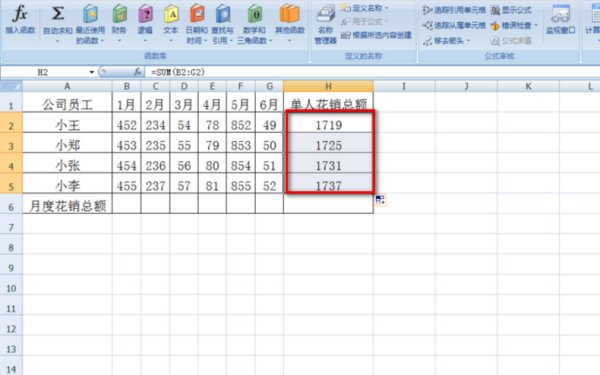
Task: Open the Logical (逻辑) functions list
Action: (x=145, y=23)
